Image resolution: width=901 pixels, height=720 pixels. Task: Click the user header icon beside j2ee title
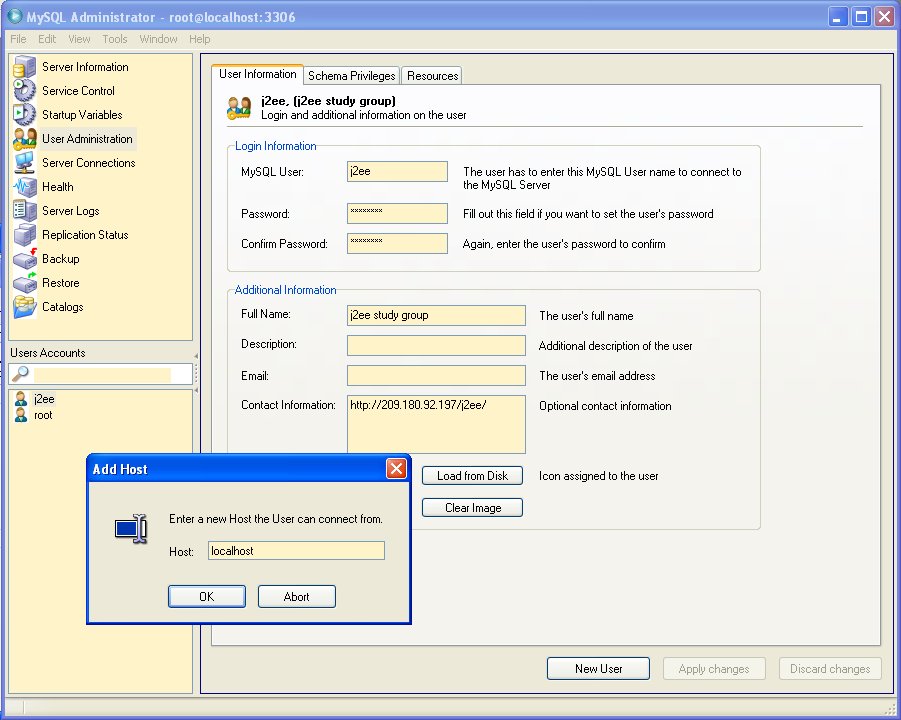click(239, 107)
